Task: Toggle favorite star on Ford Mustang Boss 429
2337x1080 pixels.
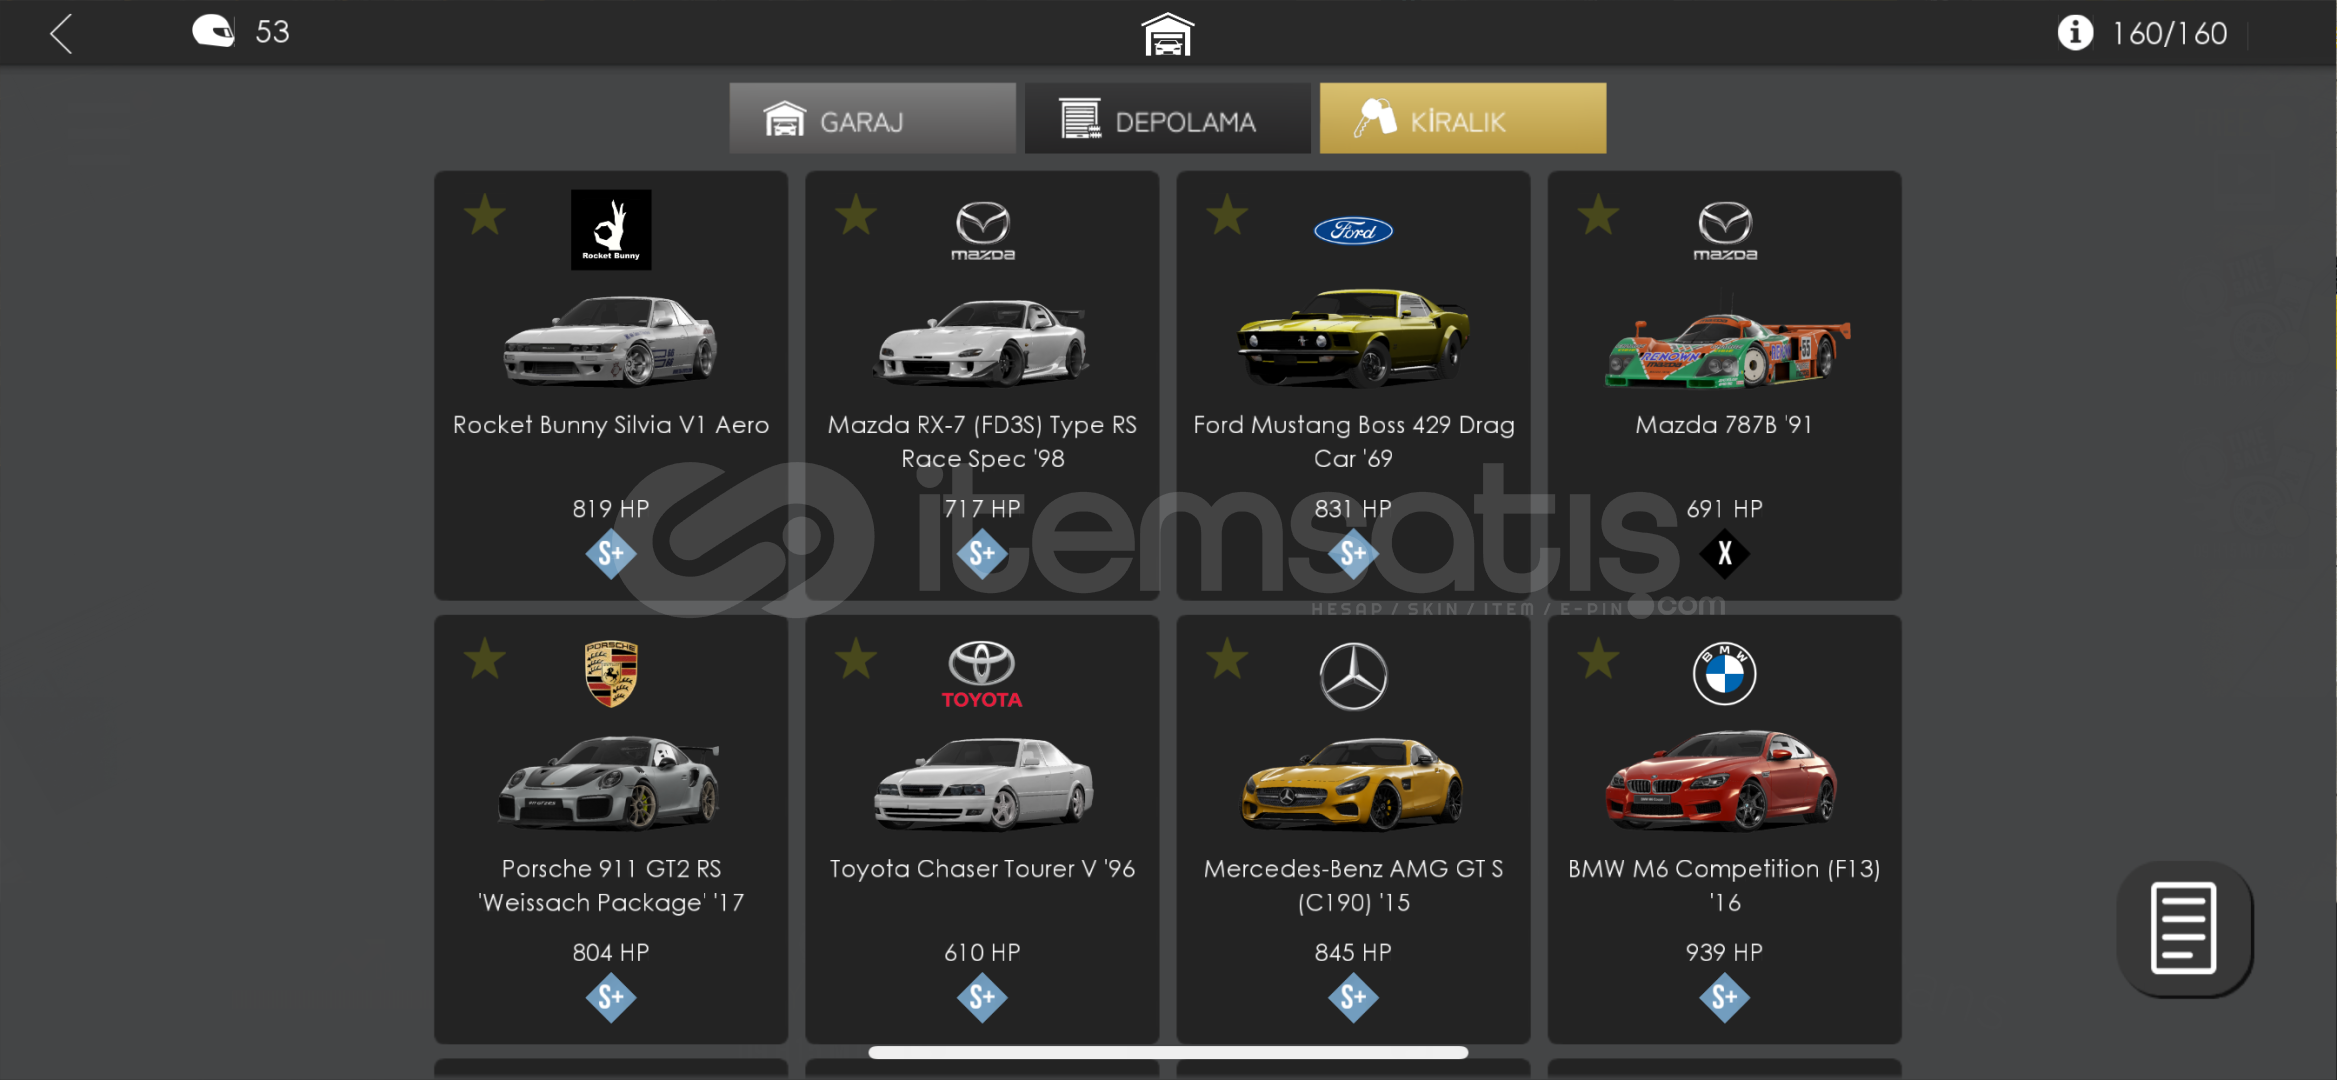Action: point(1227,215)
